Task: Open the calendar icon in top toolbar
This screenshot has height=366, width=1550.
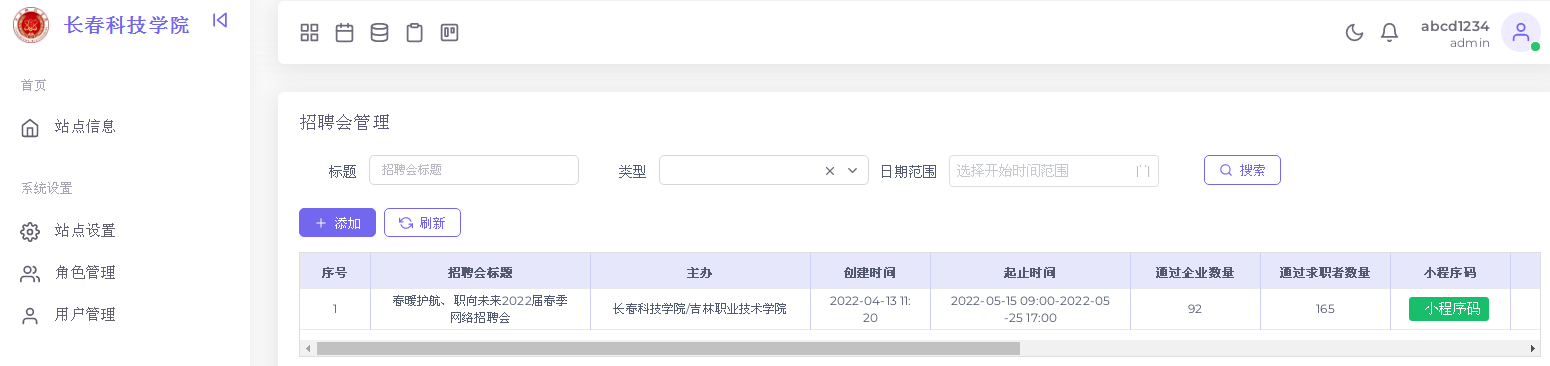Action: [345, 33]
